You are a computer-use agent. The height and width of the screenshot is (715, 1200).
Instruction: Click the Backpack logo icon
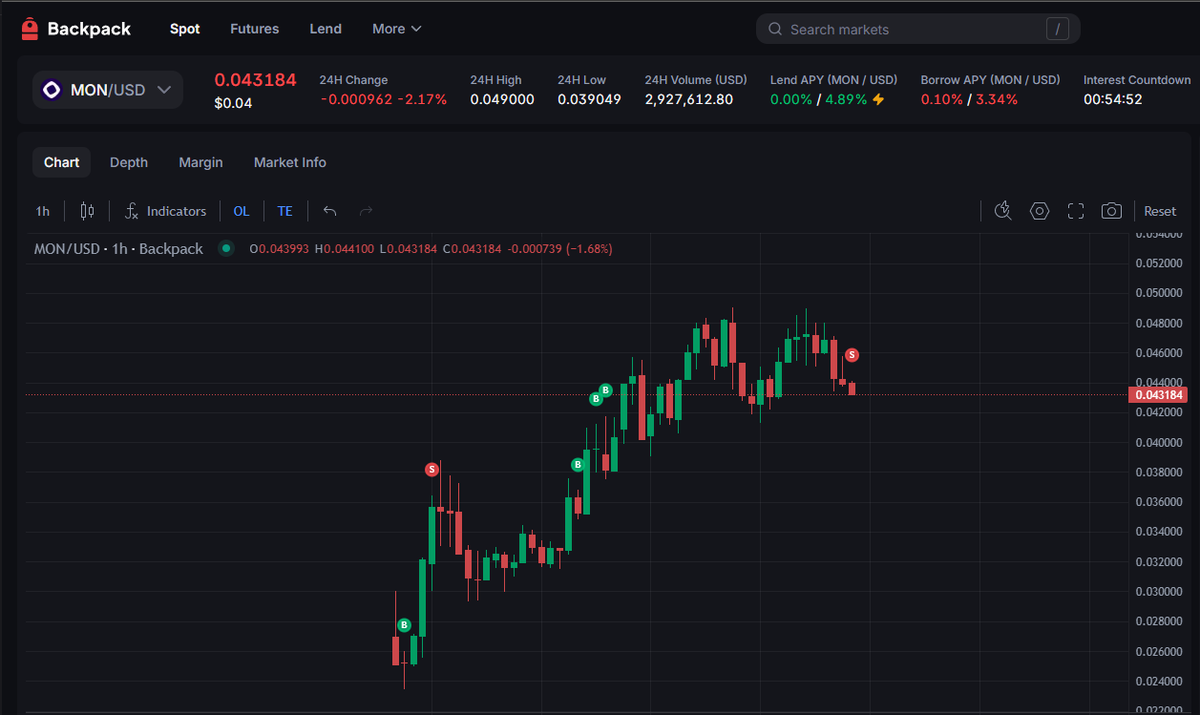click(x=31, y=29)
